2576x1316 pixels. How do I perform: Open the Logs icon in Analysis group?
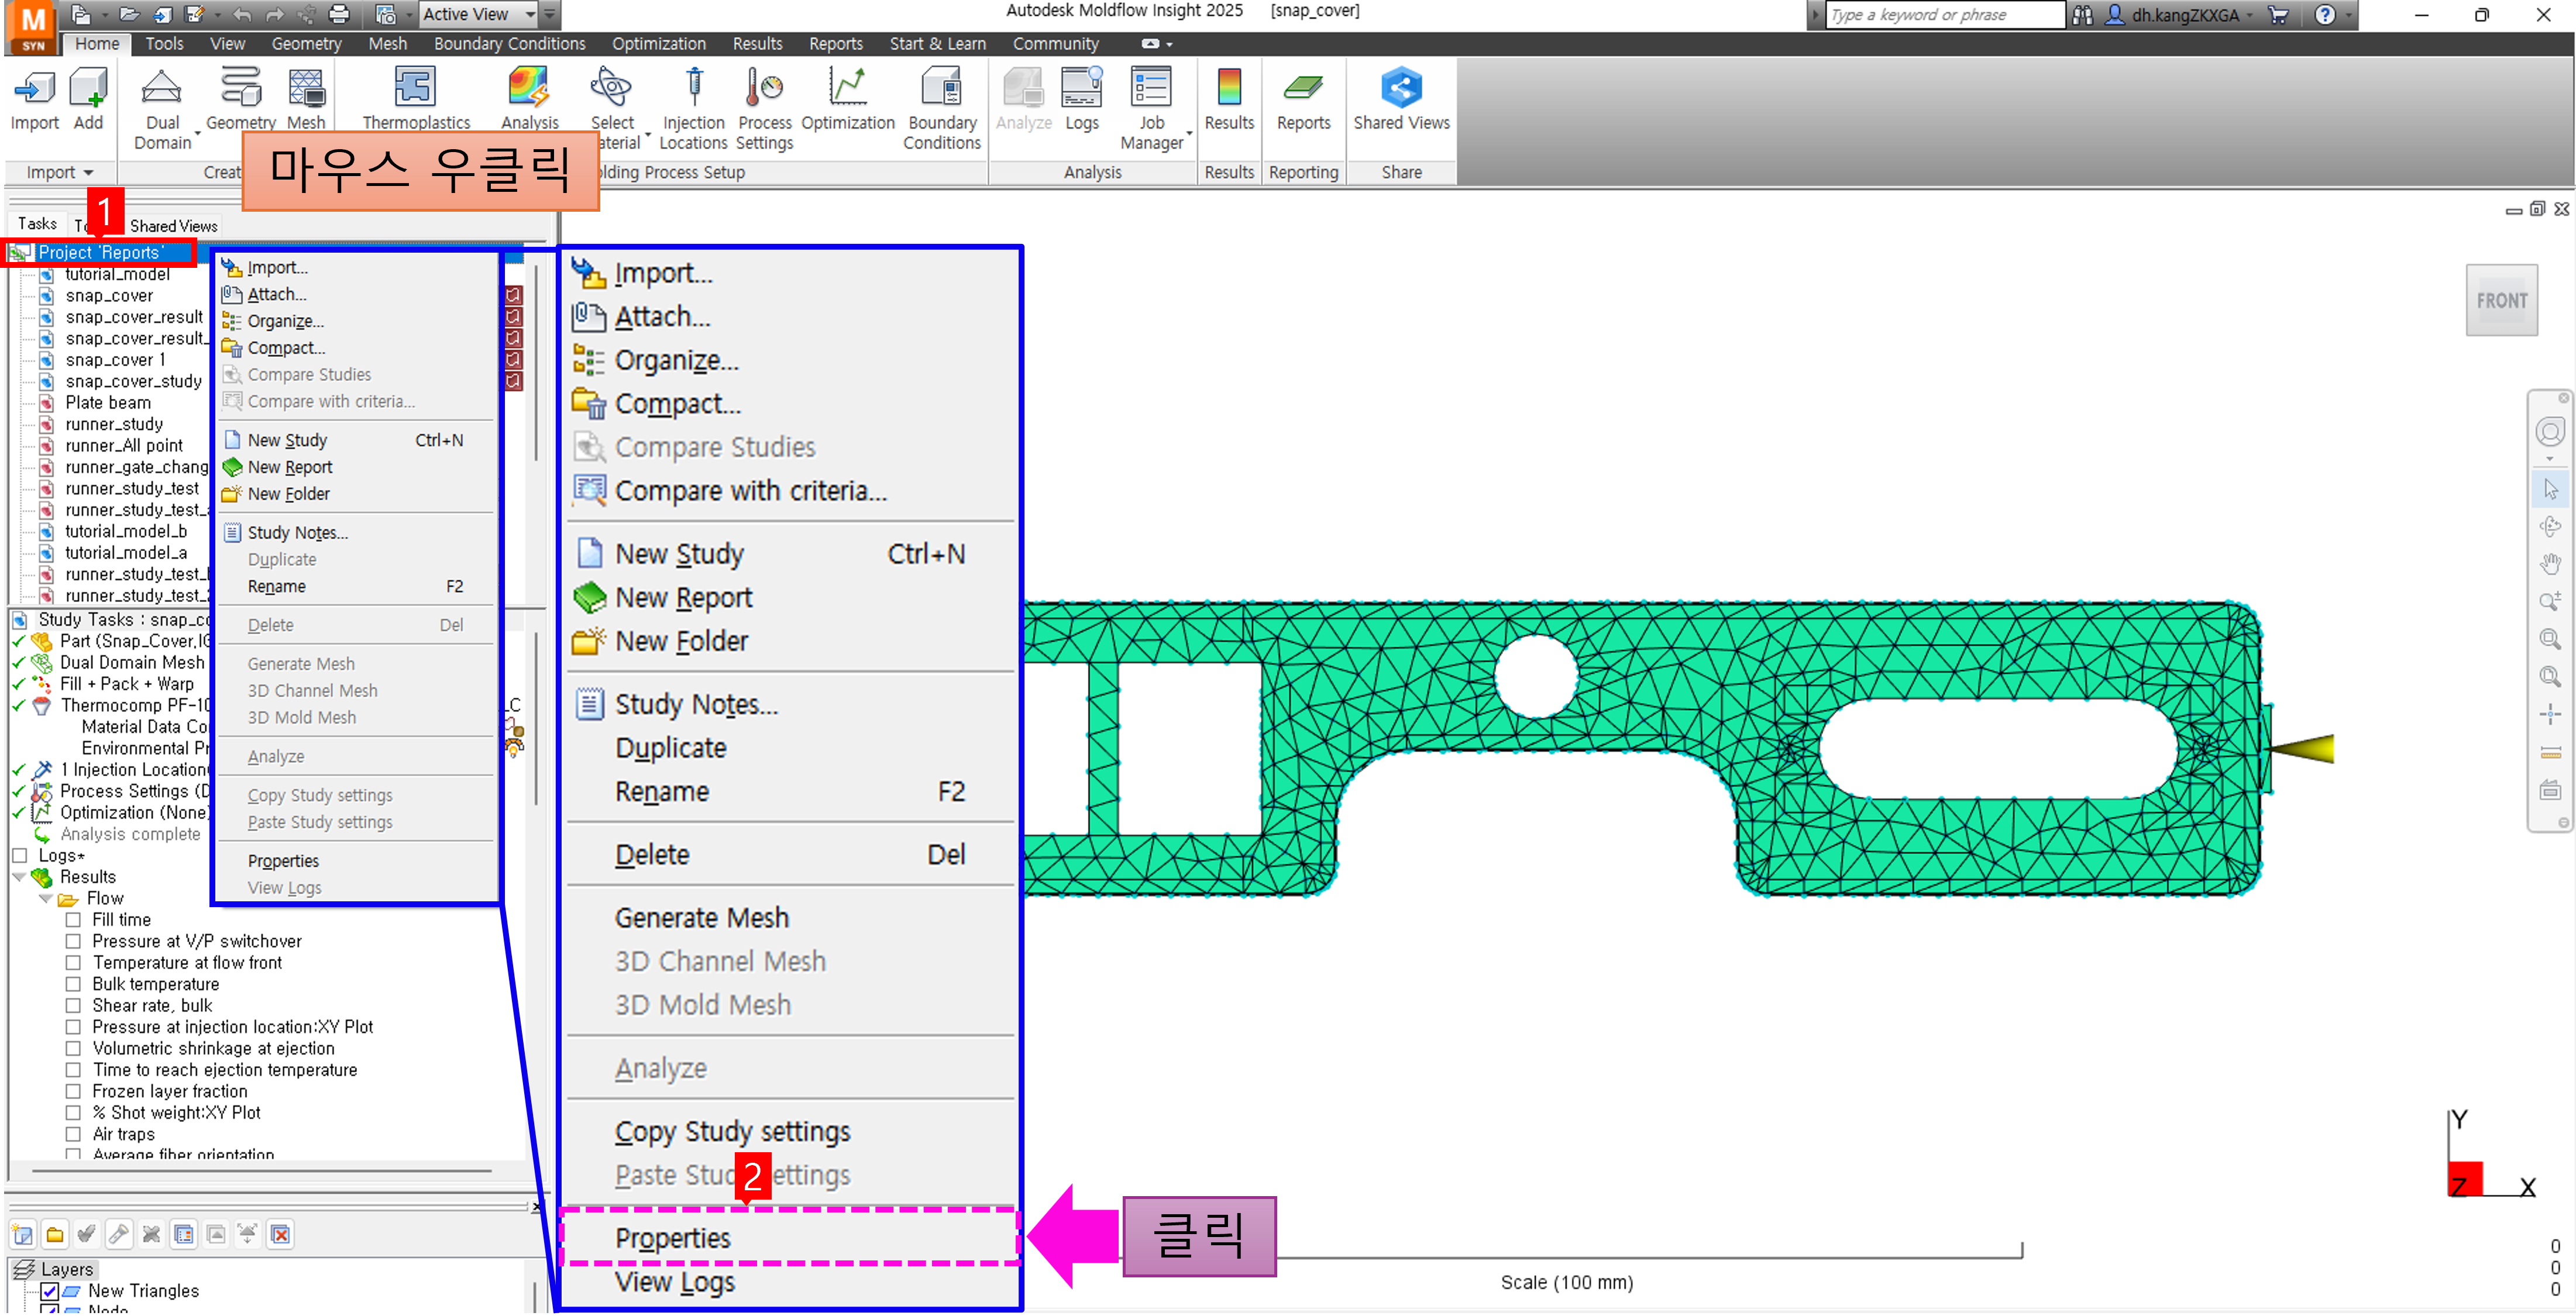pyautogui.click(x=1082, y=88)
